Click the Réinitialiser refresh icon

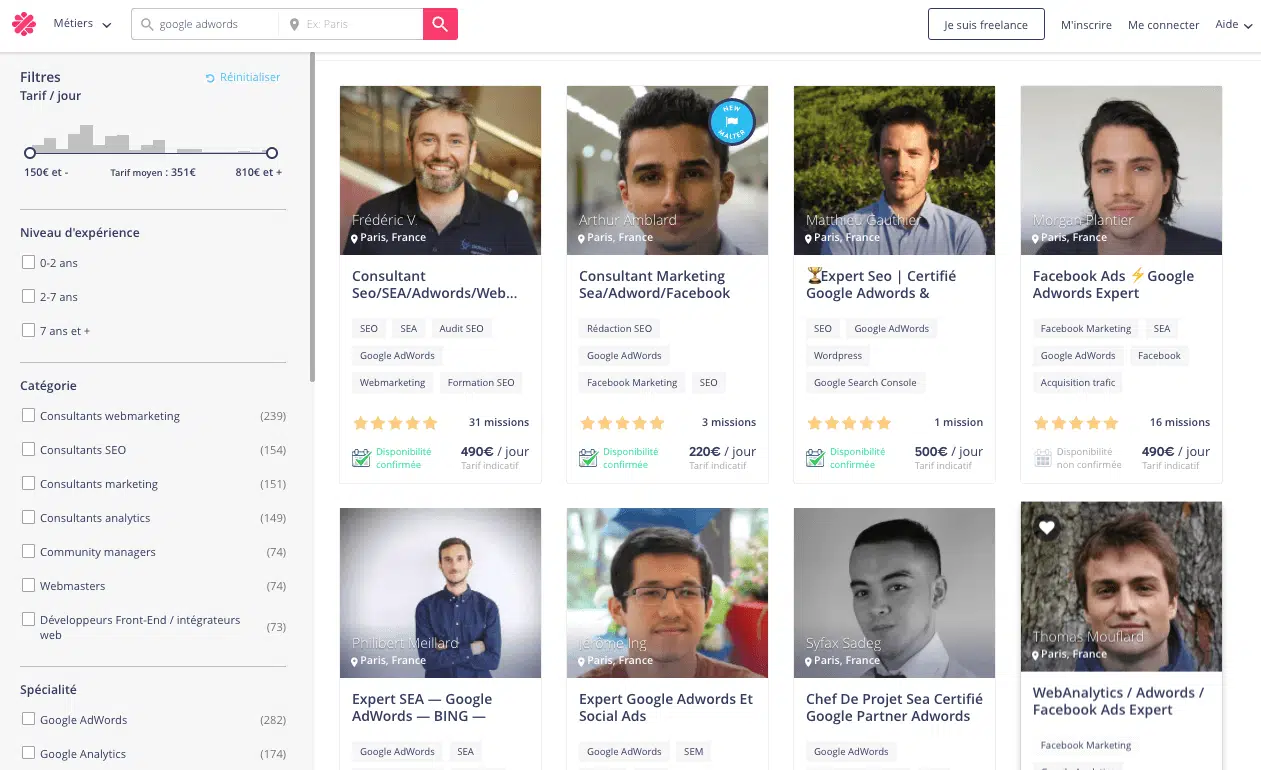point(210,78)
